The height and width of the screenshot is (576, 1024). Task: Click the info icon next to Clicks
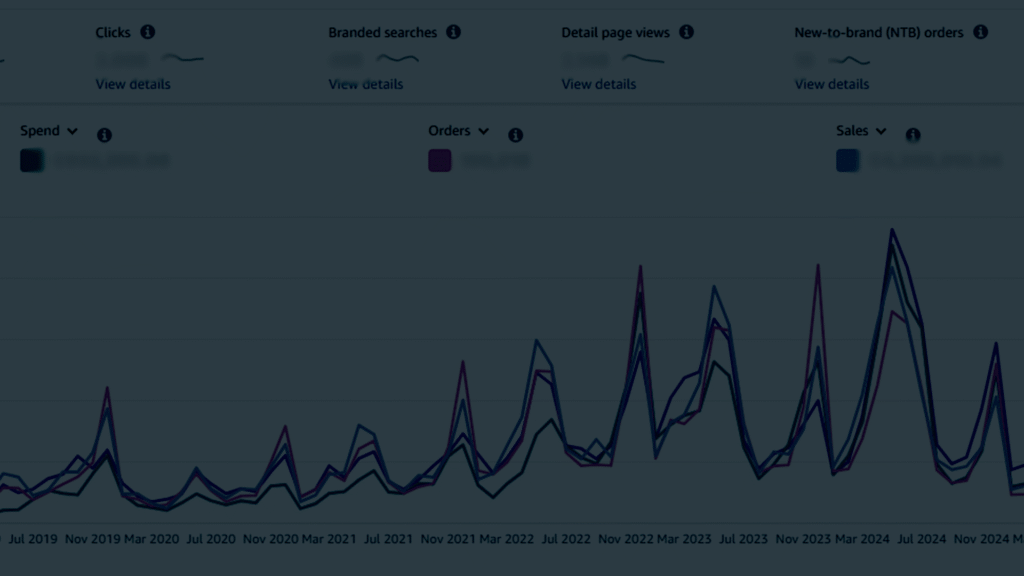tap(148, 32)
